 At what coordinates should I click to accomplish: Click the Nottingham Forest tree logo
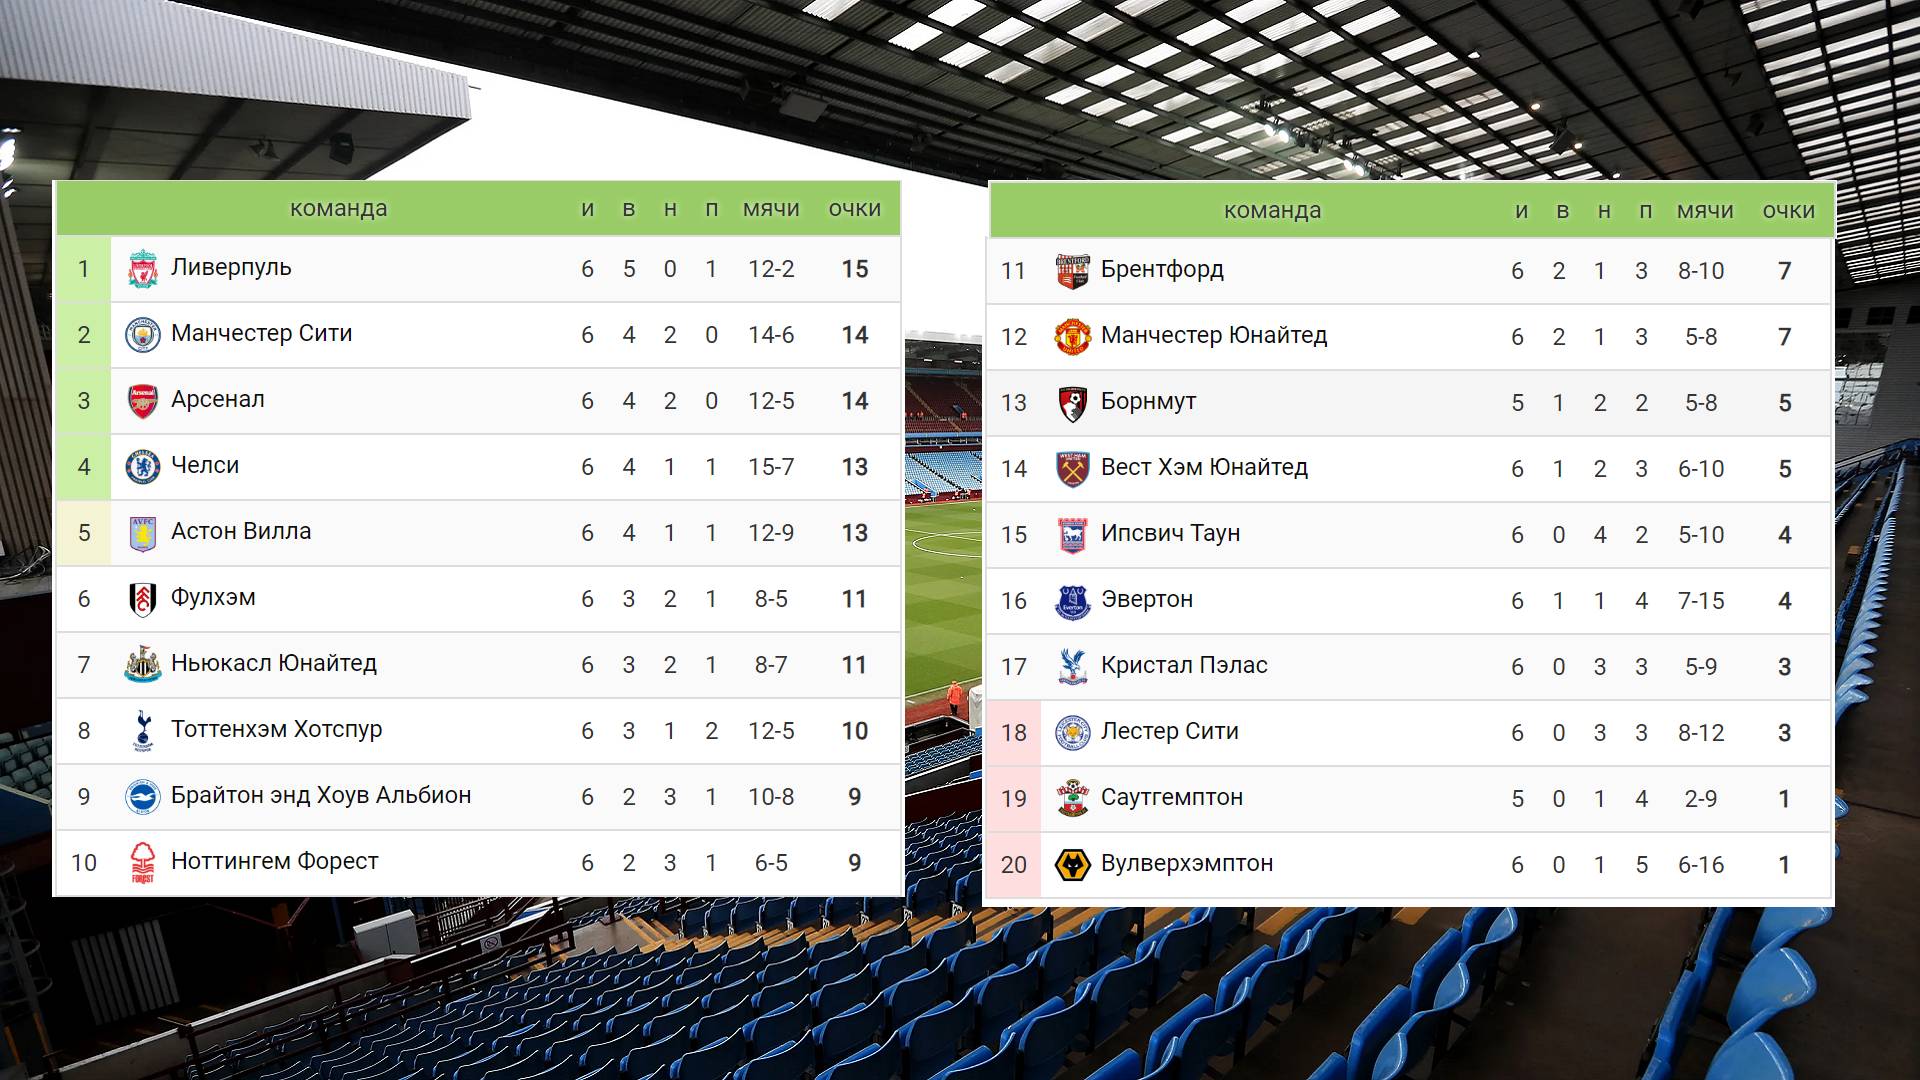(143, 863)
